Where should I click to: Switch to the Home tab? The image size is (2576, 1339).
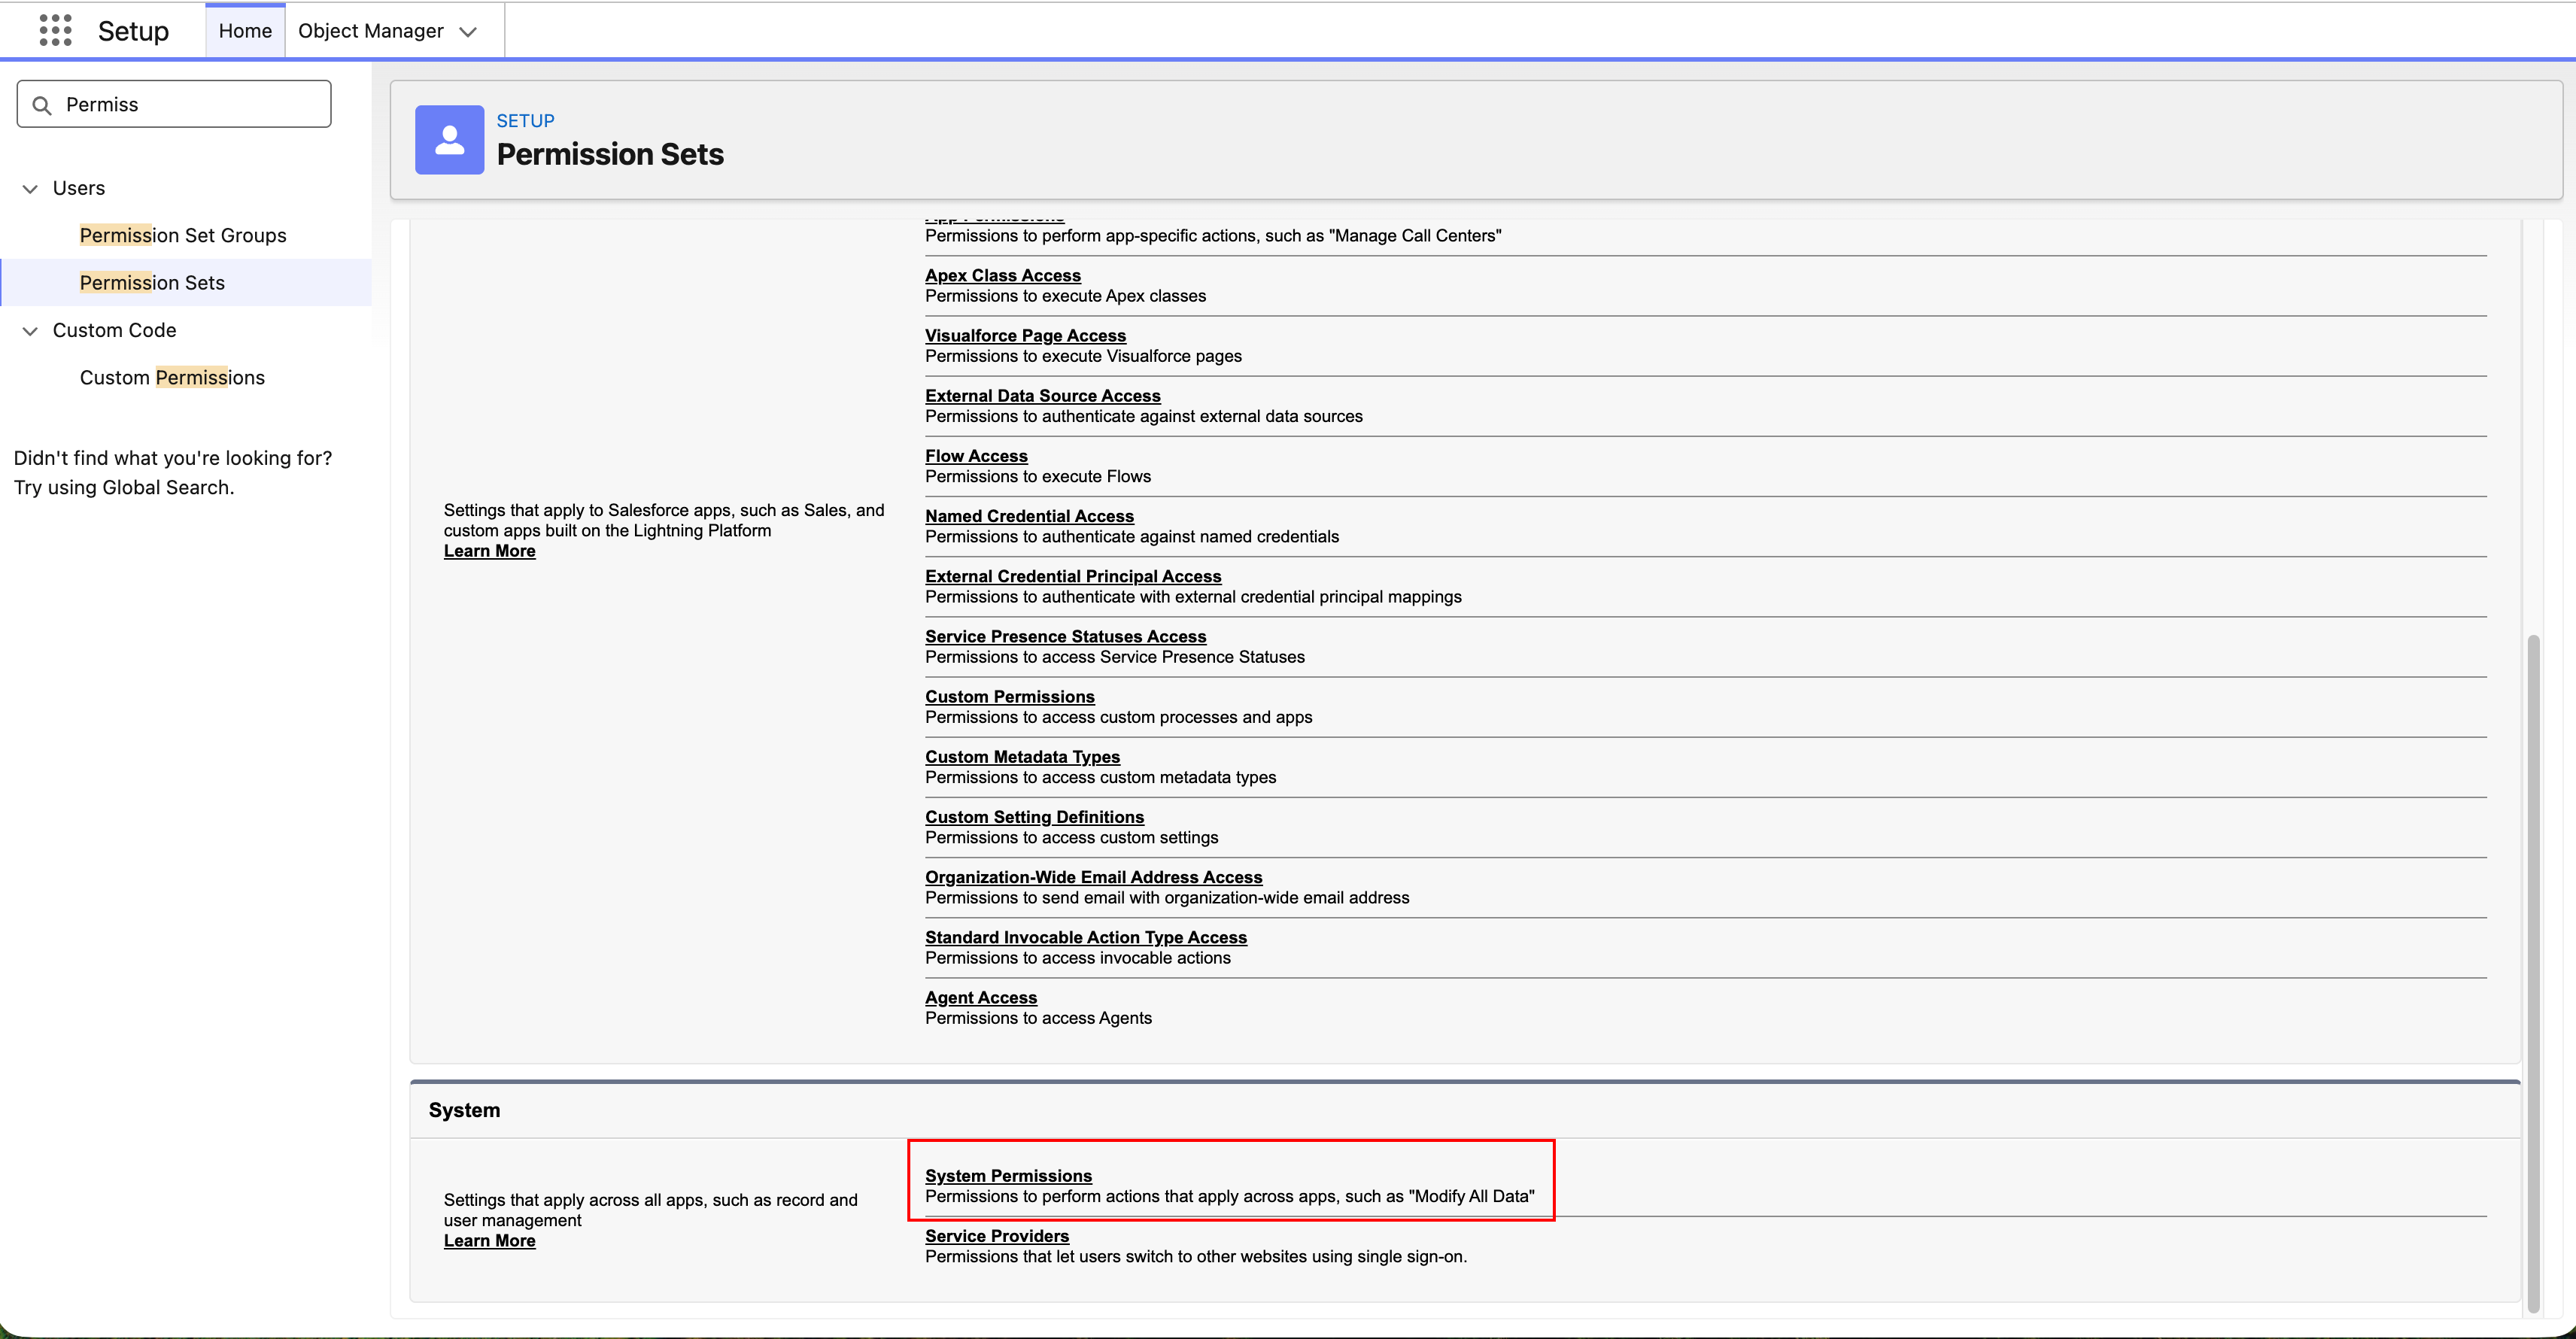(244, 30)
